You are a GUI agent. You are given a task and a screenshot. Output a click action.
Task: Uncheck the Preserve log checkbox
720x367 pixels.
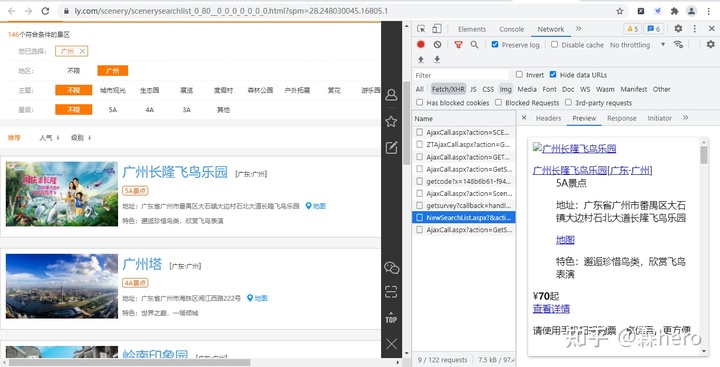[x=495, y=45]
